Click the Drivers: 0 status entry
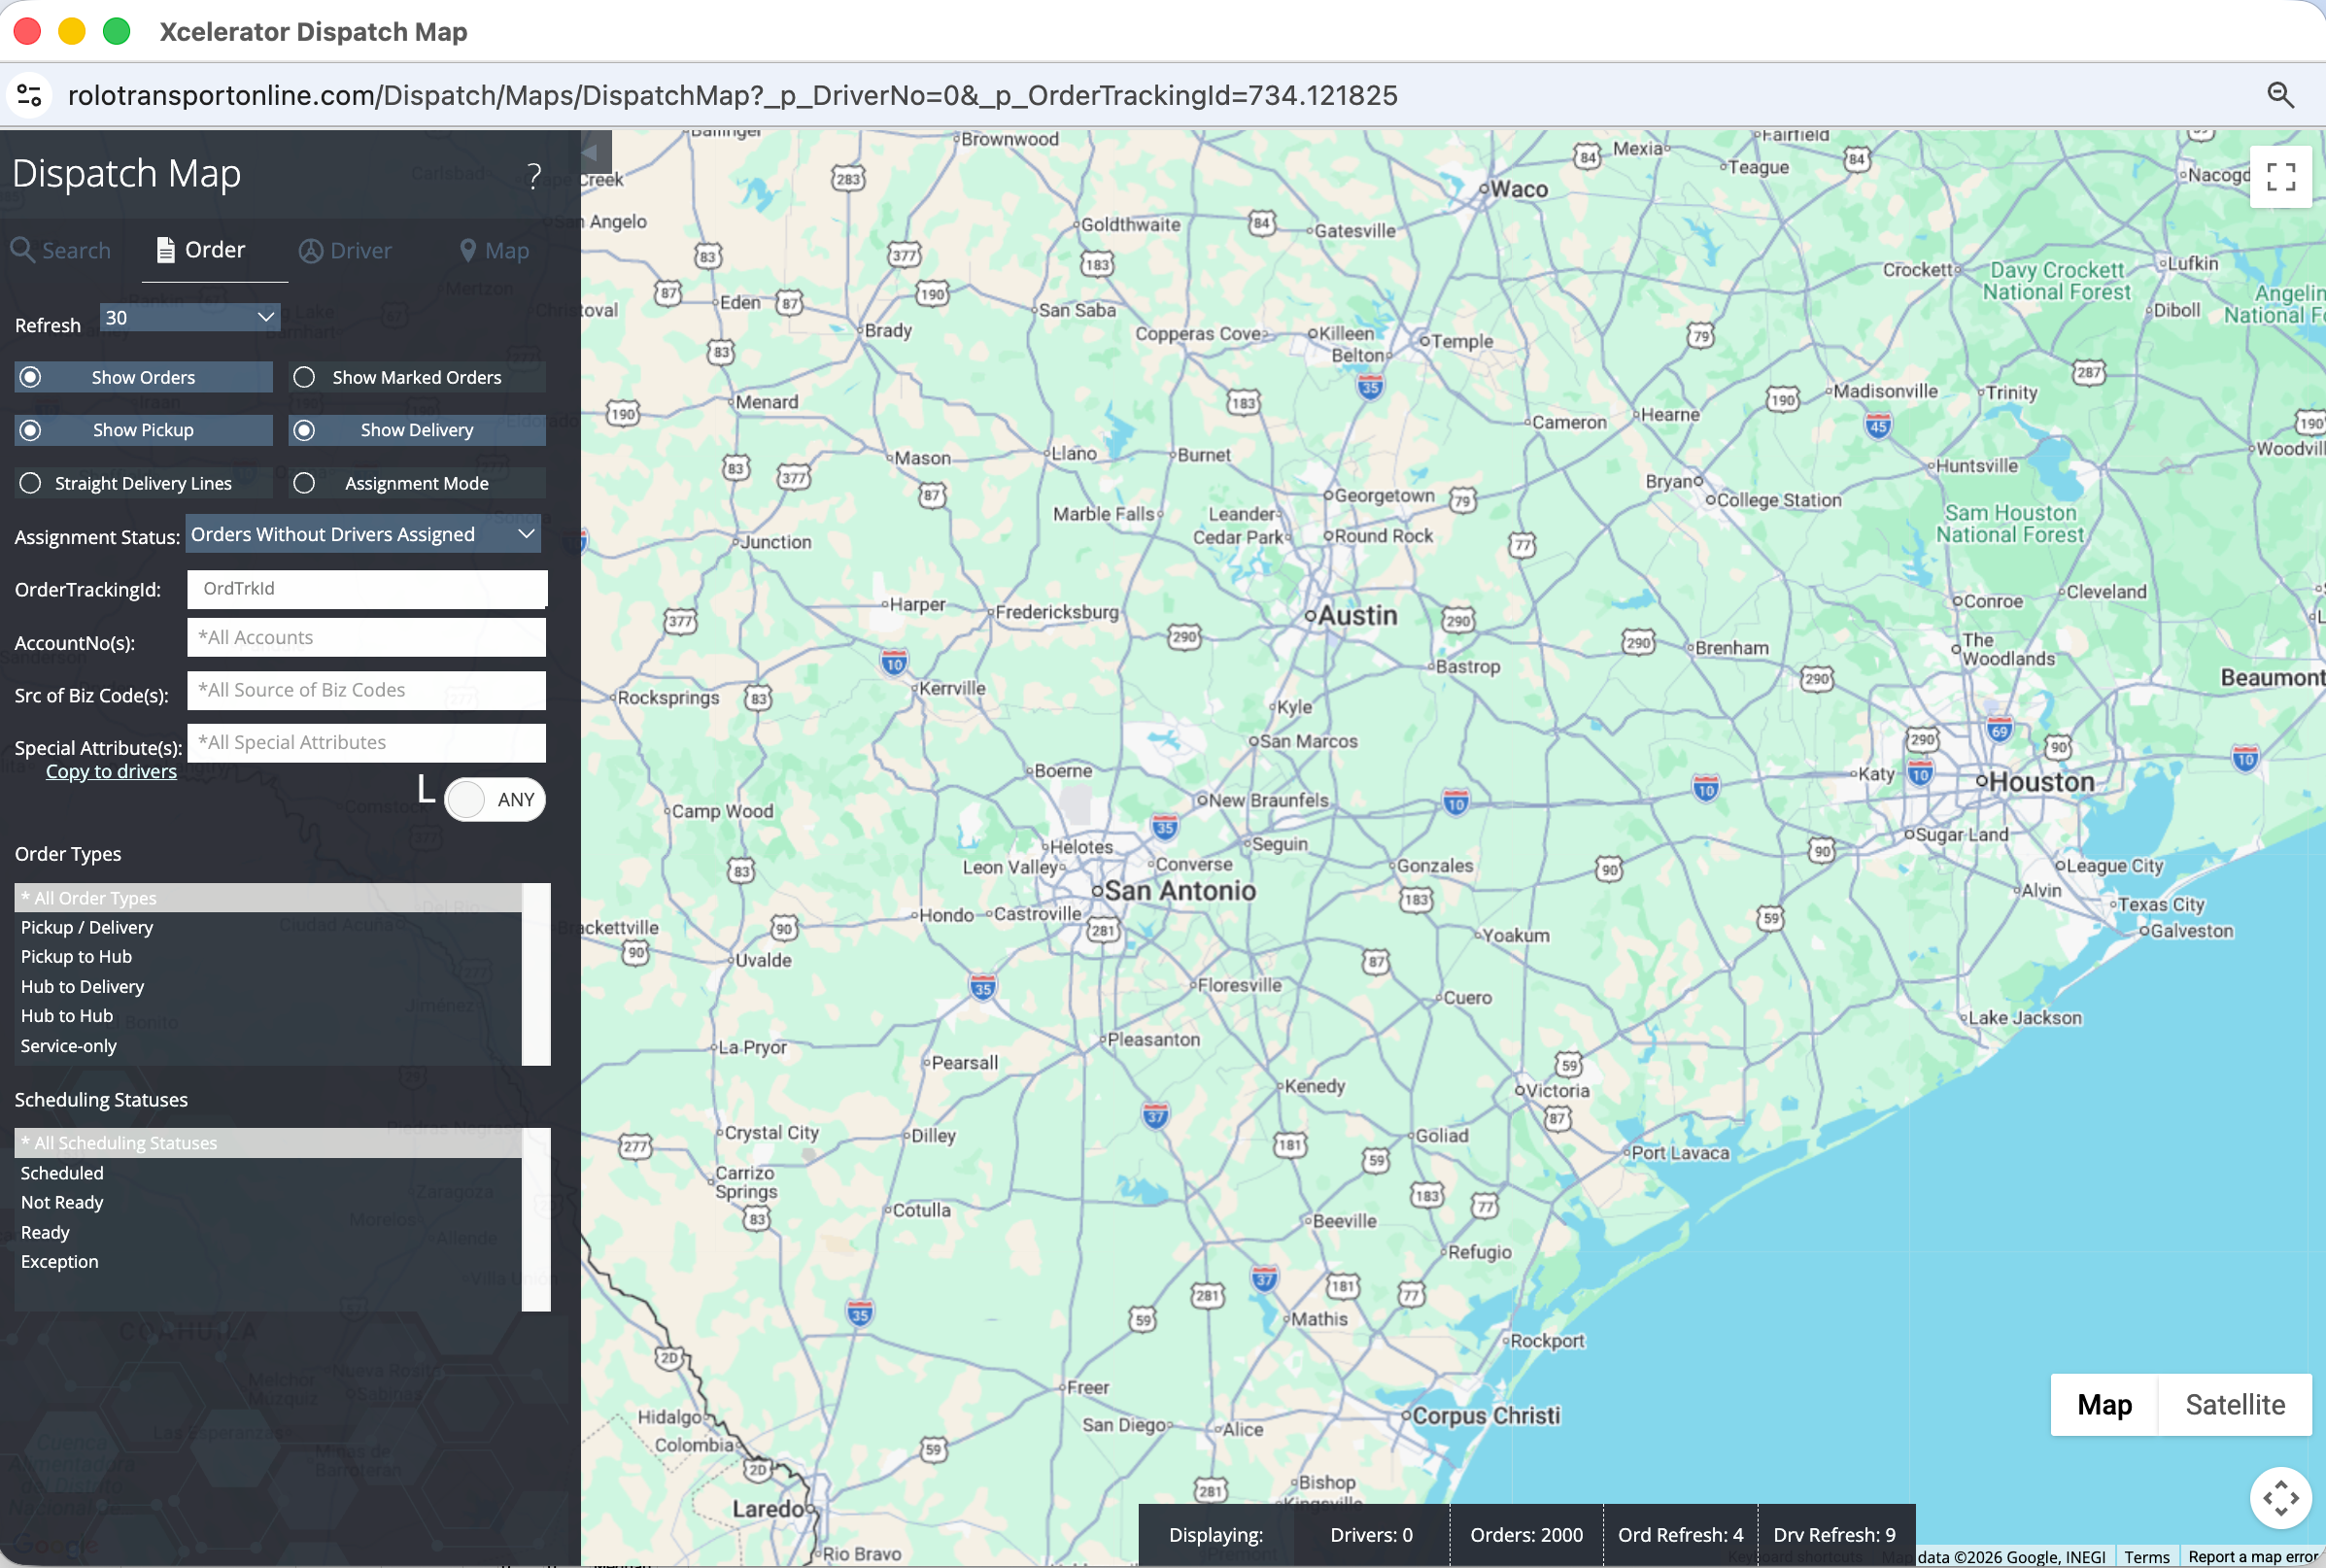 1371,1534
